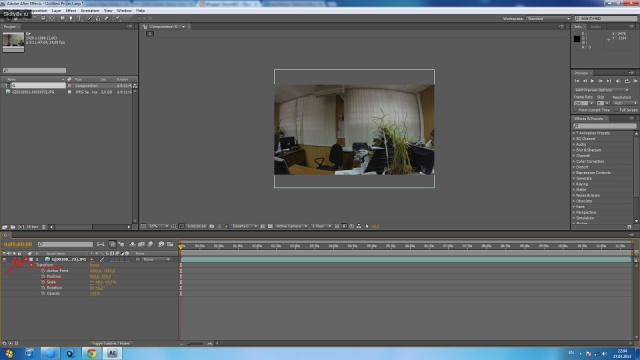This screenshot has height=360, width=640.
Task: Open the Window menu
Action: click(124, 10)
